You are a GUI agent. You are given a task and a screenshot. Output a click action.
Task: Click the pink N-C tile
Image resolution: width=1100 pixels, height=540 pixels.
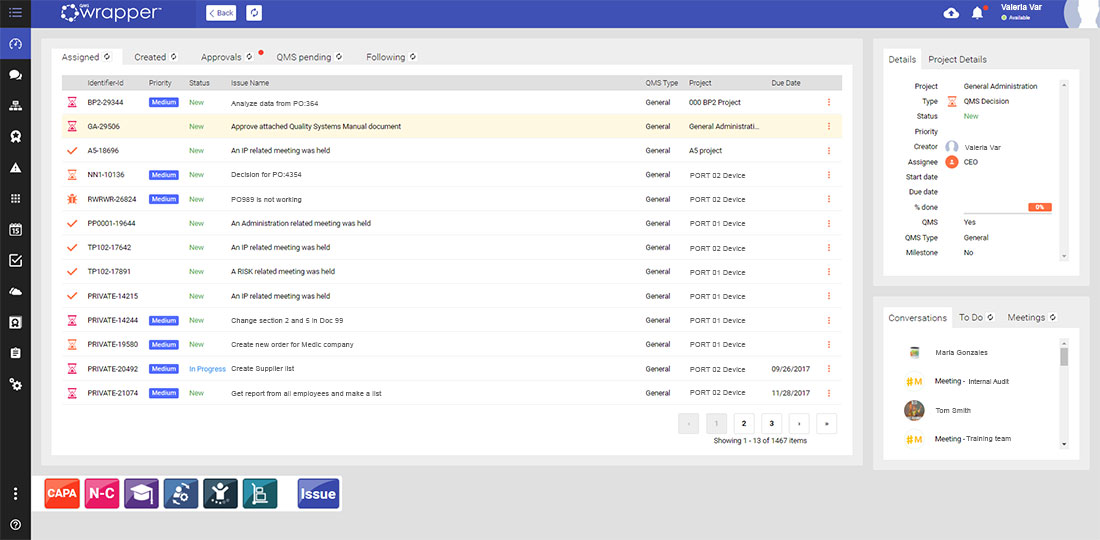click(101, 494)
